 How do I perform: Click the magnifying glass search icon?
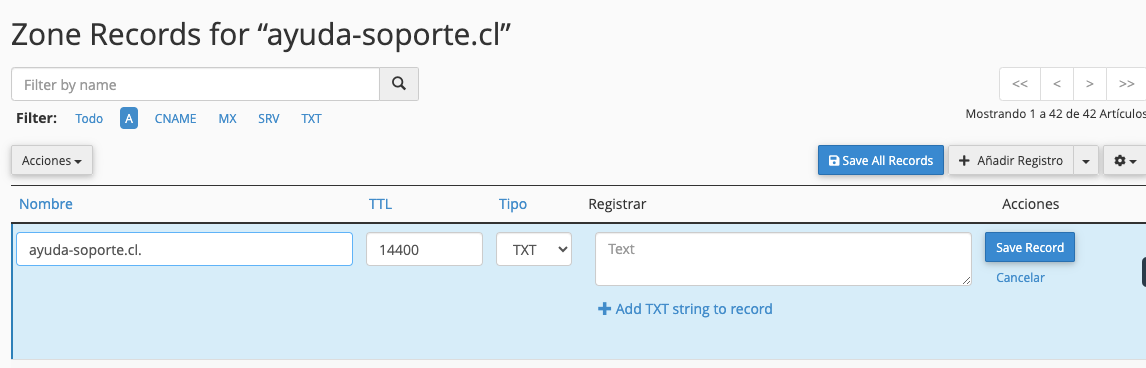click(399, 84)
